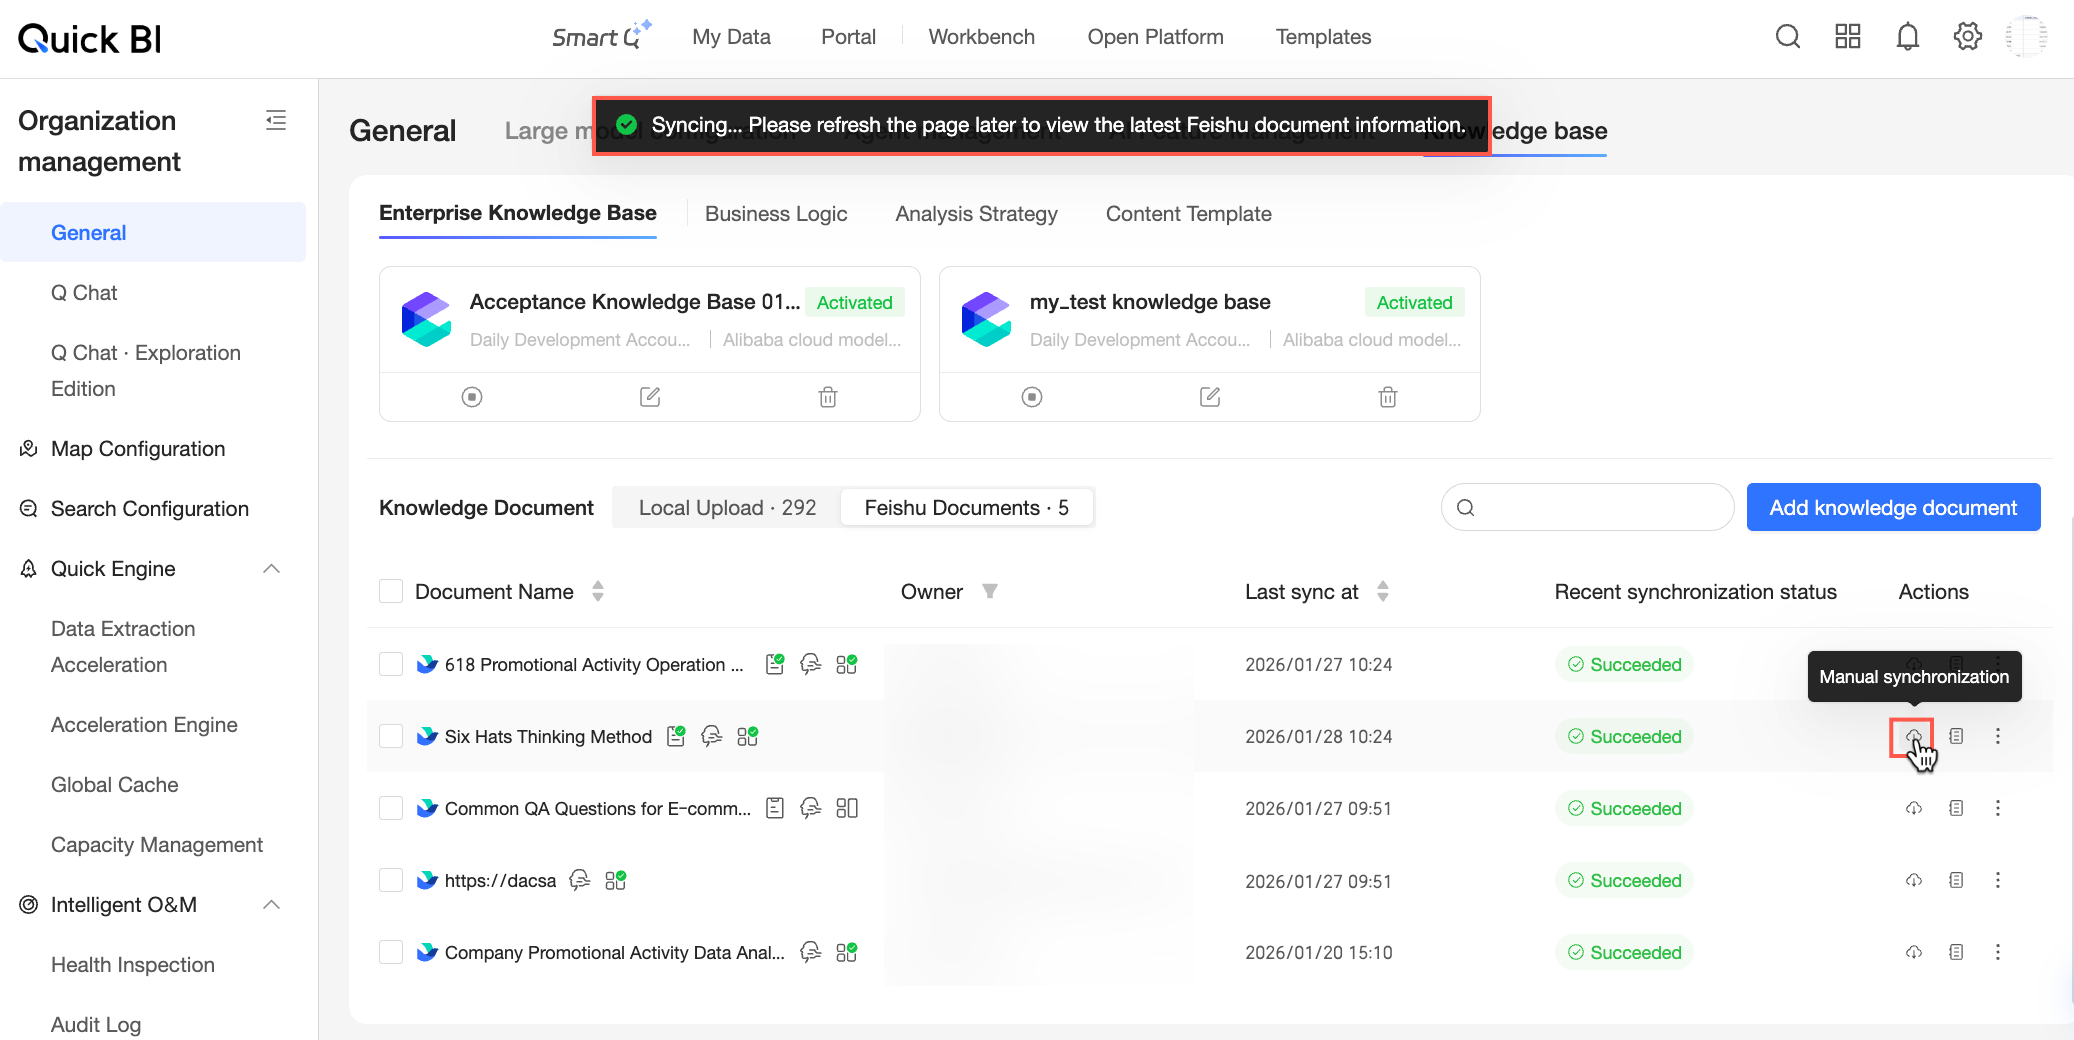Check the 618 Promotional Activity Operation row
Screen dimensions: 2074x1040
point(391,664)
